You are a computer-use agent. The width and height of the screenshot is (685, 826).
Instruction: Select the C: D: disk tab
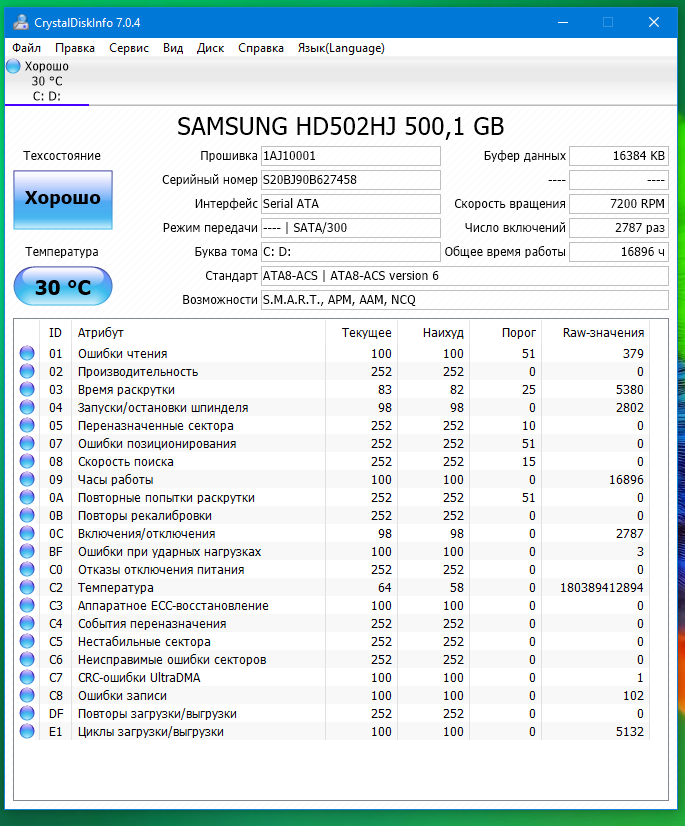[47, 81]
